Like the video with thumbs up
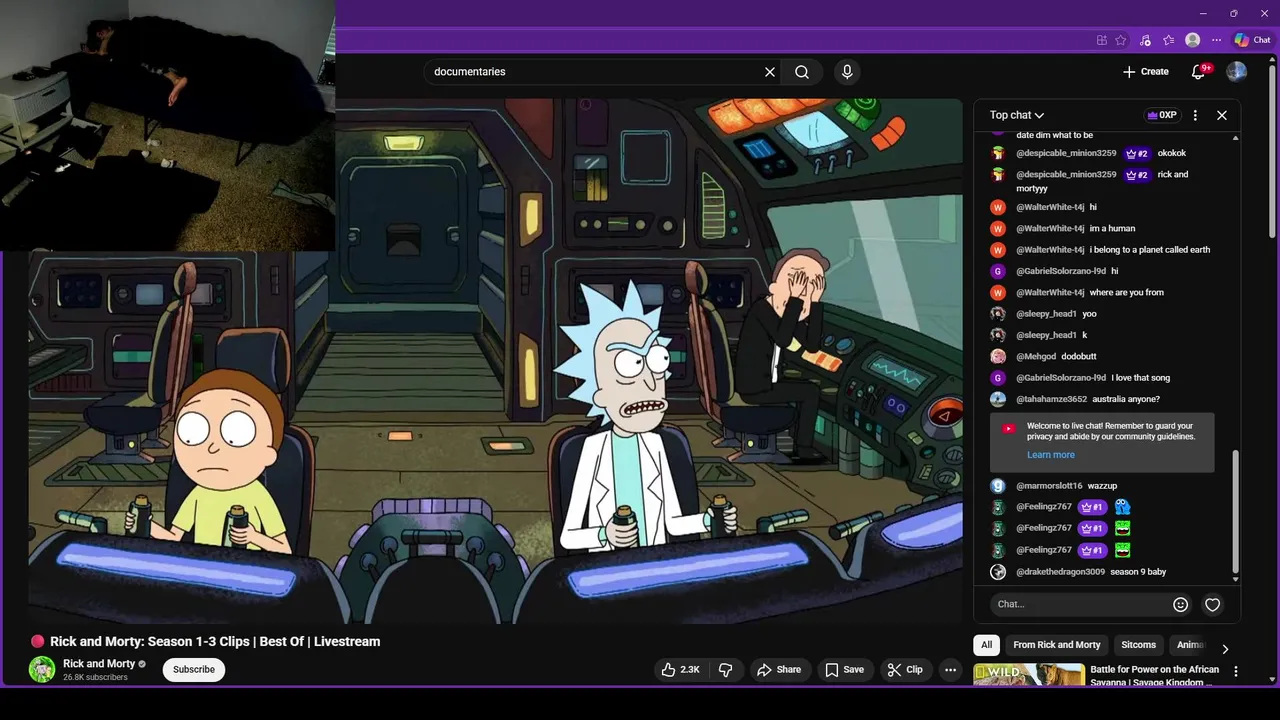The image size is (1280, 720). (680, 670)
